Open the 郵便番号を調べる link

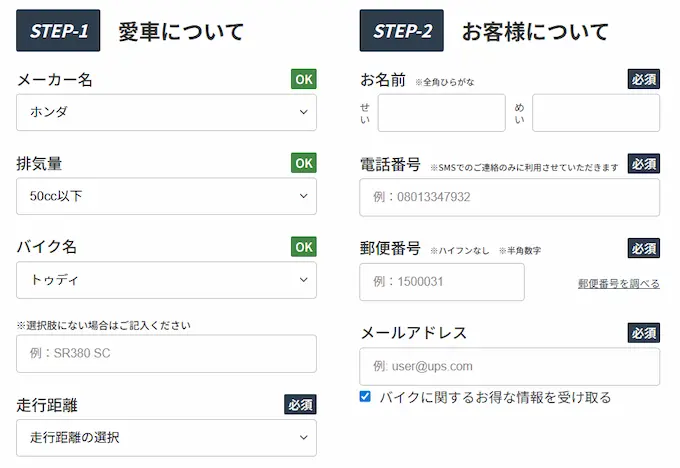point(618,284)
